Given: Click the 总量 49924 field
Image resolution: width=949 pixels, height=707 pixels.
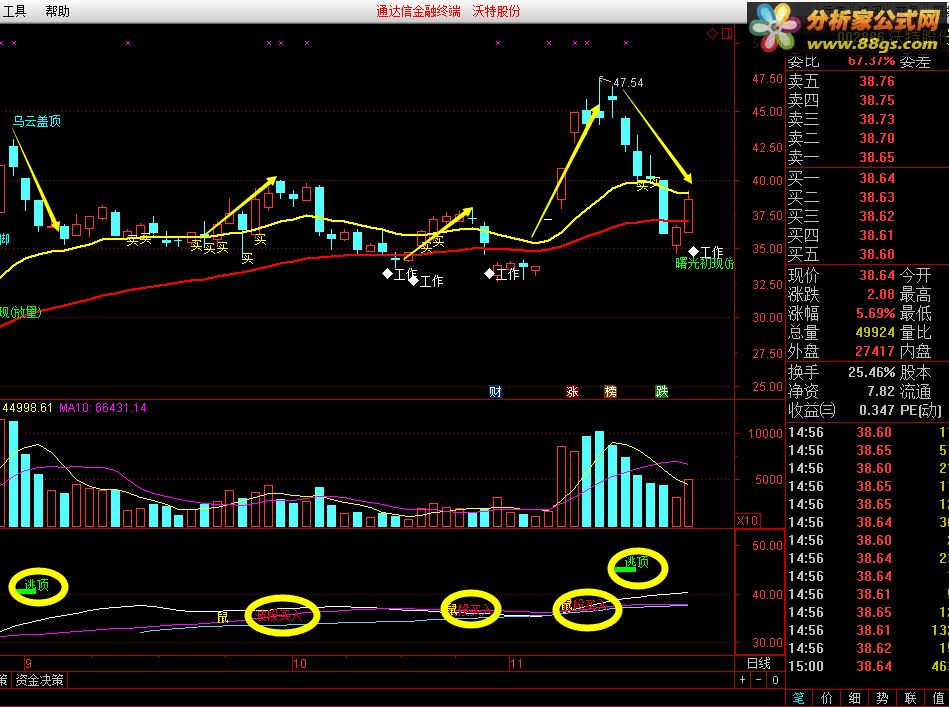Looking at the screenshot, I should pyautogui.click(x=841, y=332).
